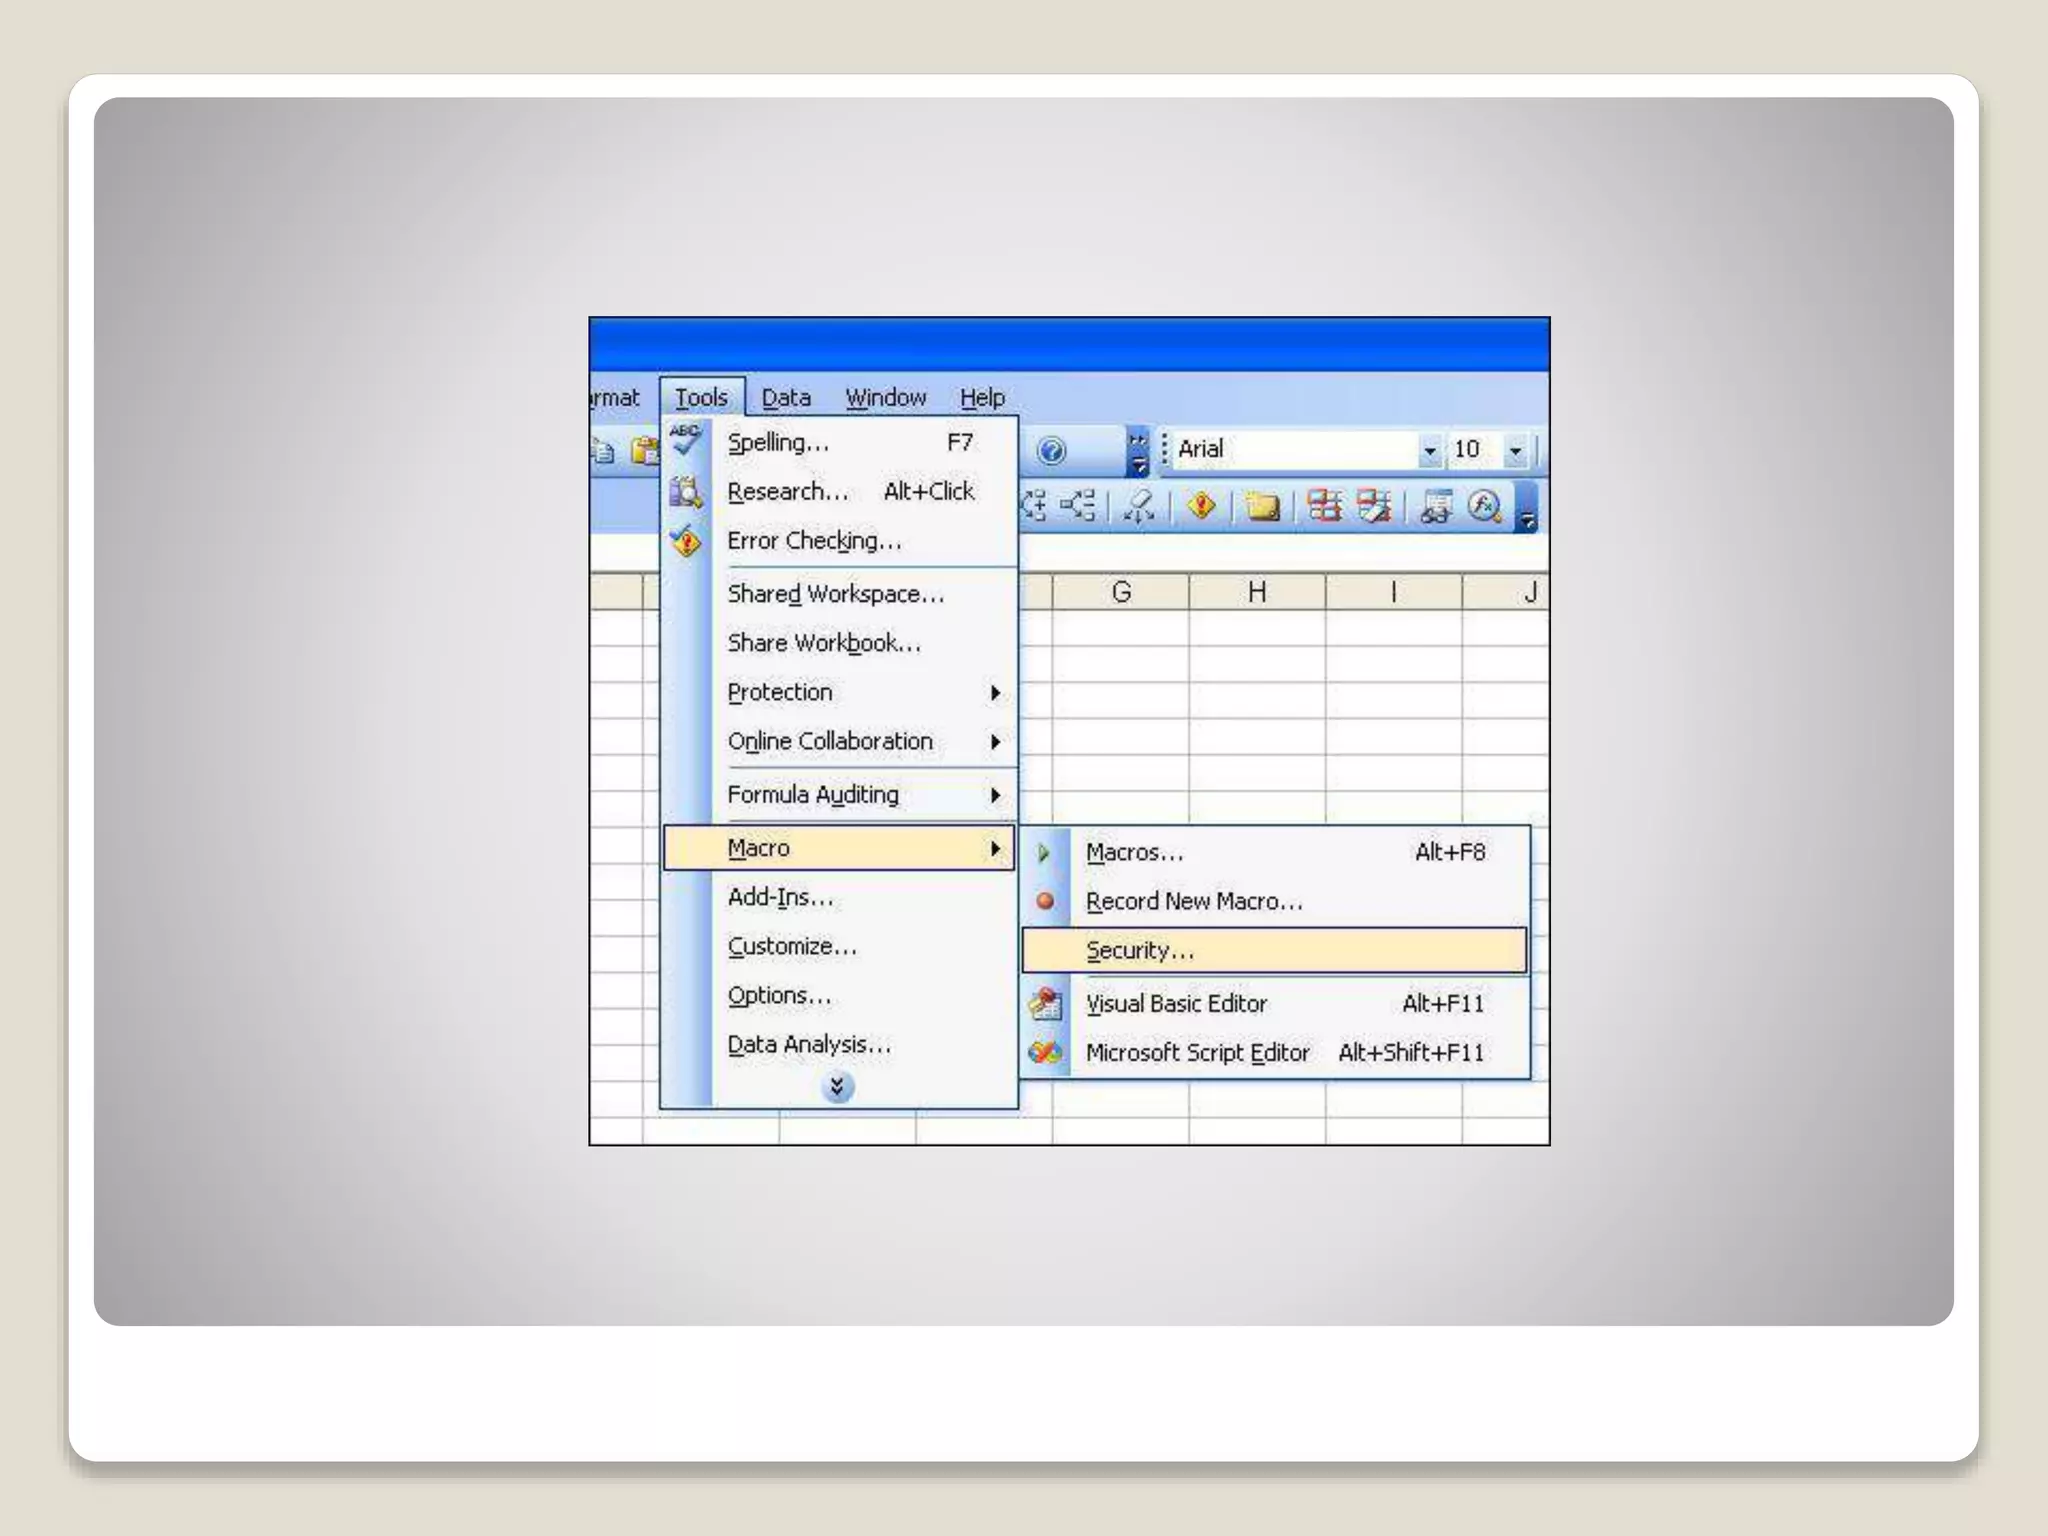This screenshot has width=2048, height=1536.
Task: Open the Data menu
Action: pyautogui.click(x=785, y=398)
